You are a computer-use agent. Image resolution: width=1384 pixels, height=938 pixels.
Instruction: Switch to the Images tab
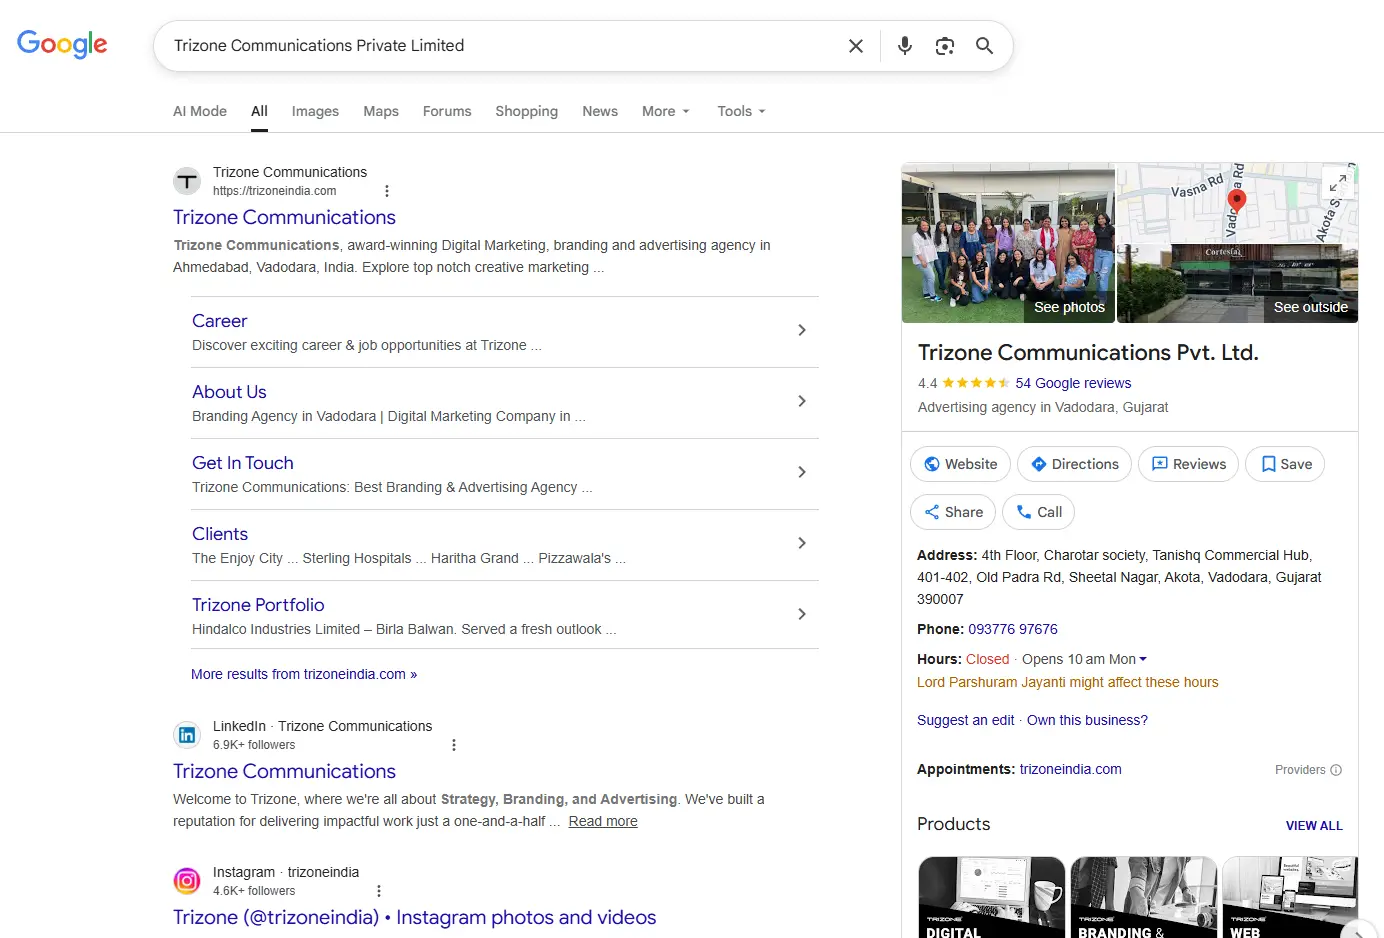coord(315,111)
